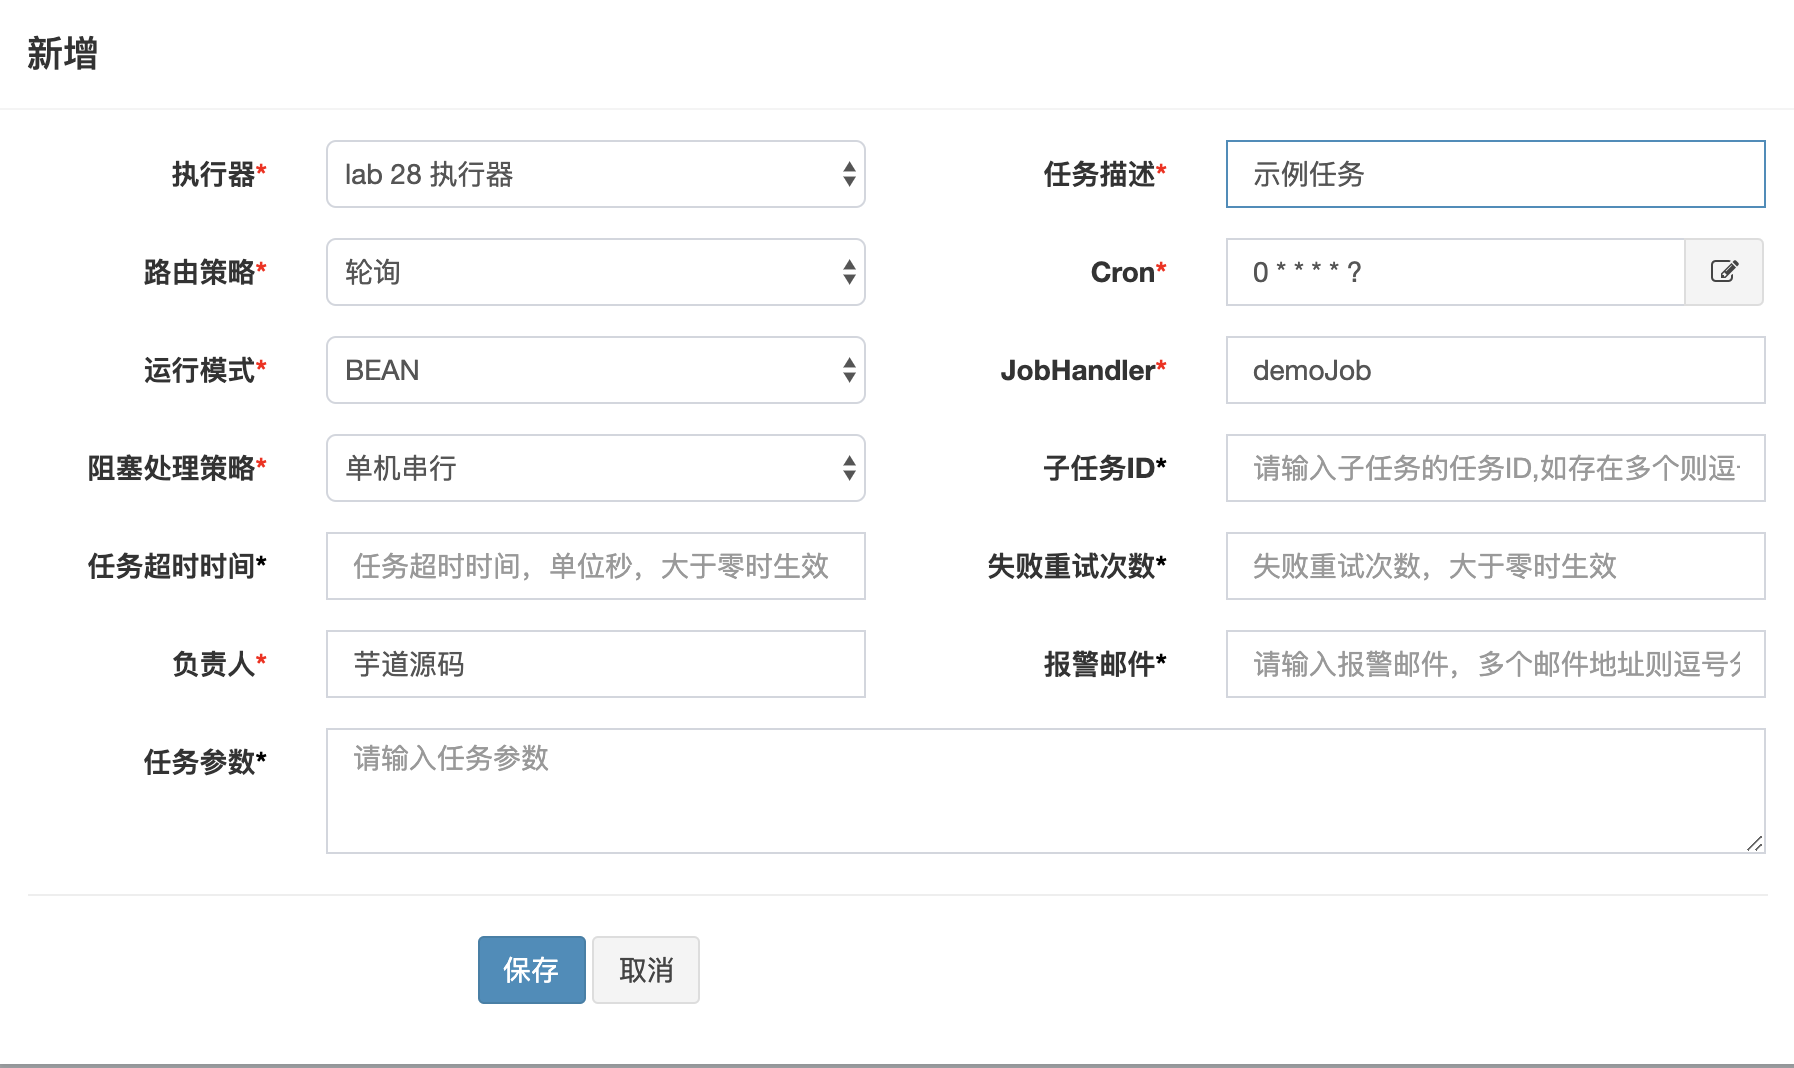Screen dimensions: 1794x1068
Task: Open the 运行模式 BEAN dropdown
Action: (x=595, y=370)
